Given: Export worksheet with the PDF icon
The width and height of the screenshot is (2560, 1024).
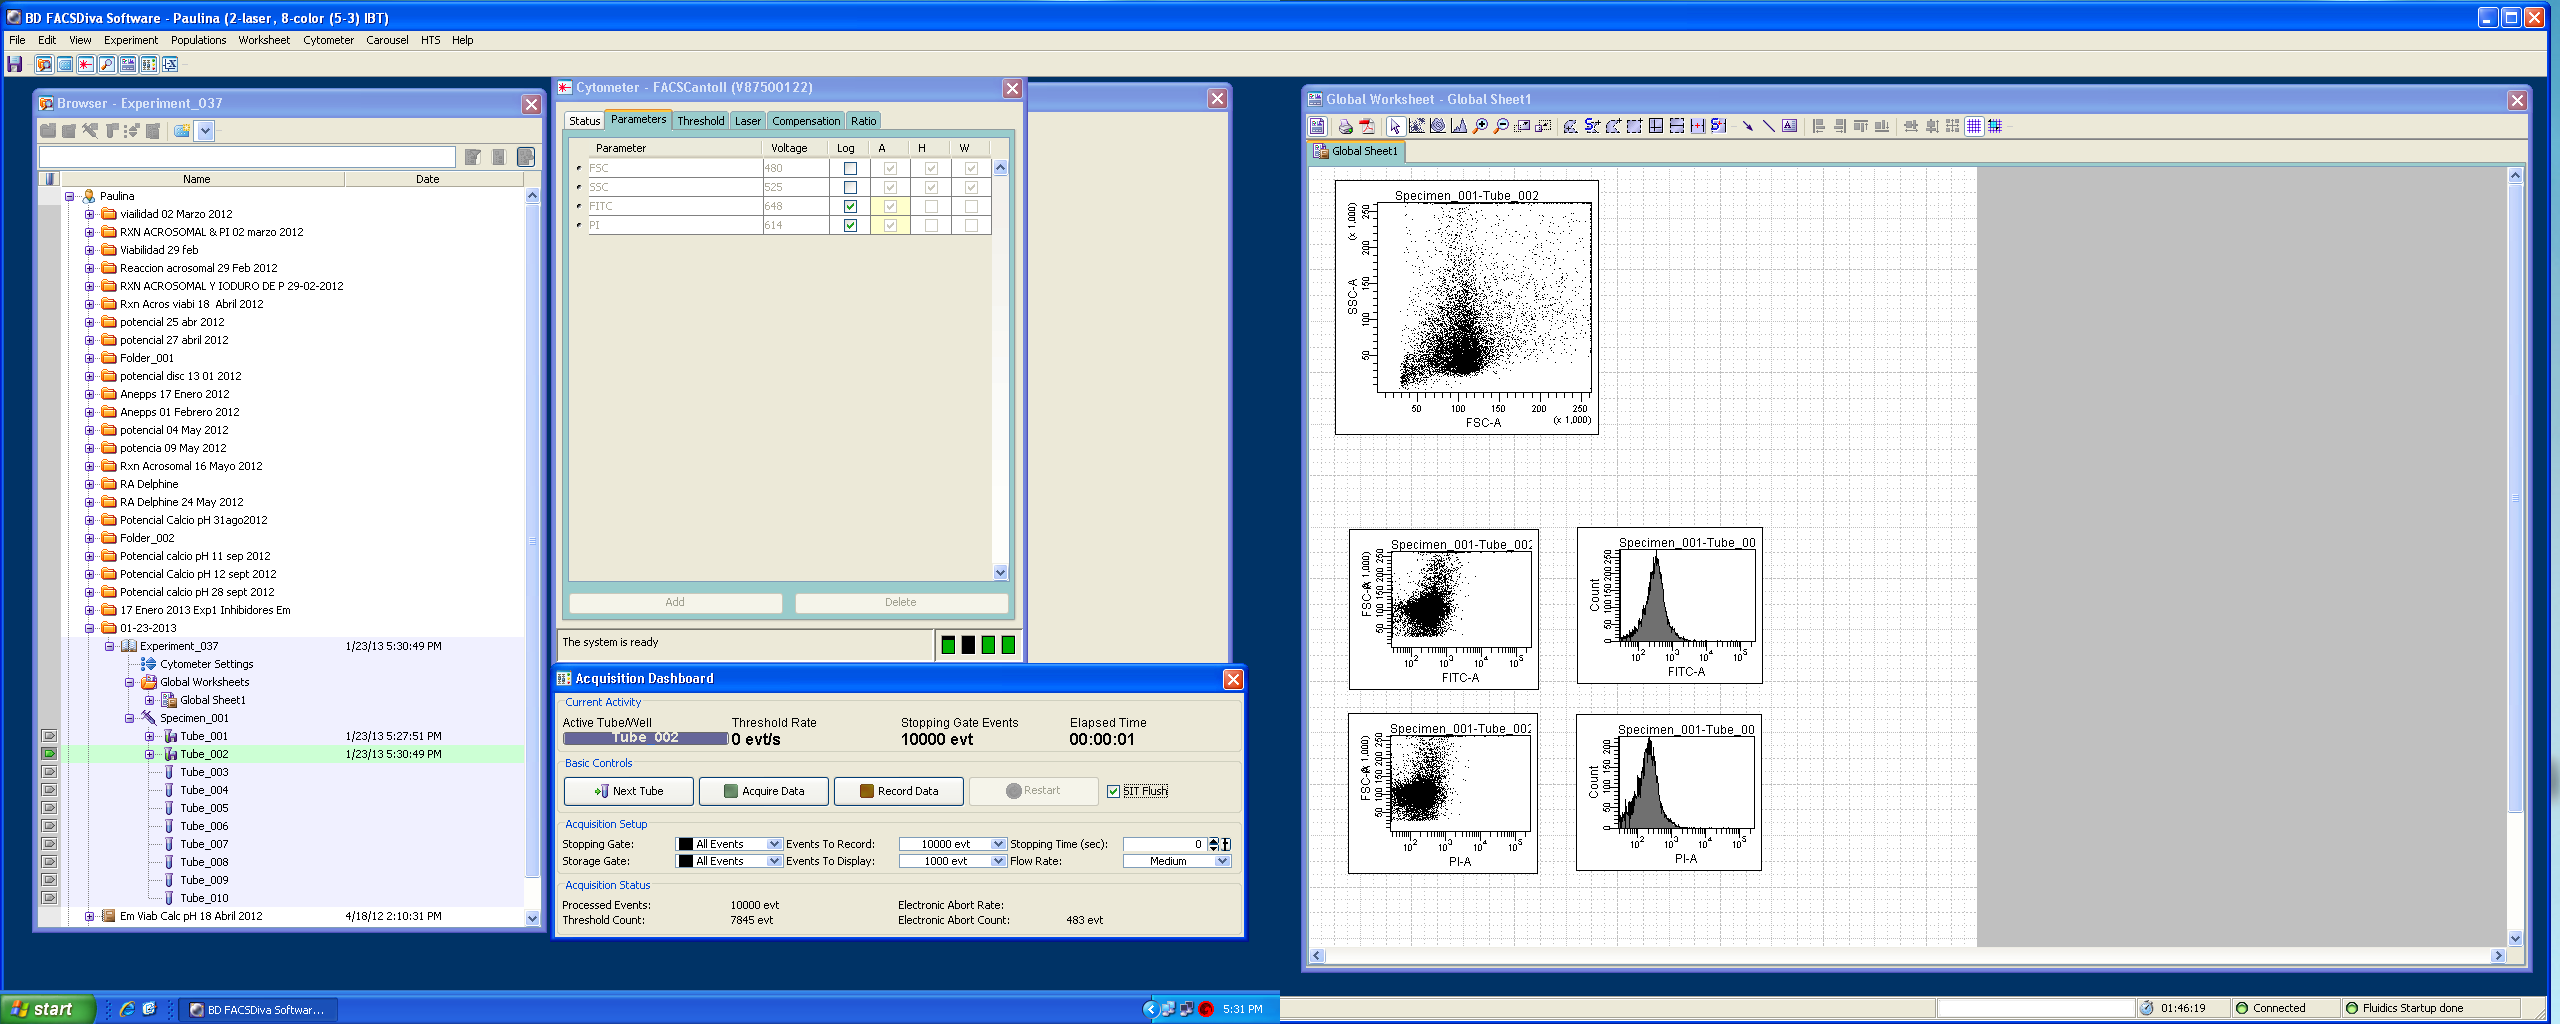Looking at the screenshot, I should (x=1367, y=126).
